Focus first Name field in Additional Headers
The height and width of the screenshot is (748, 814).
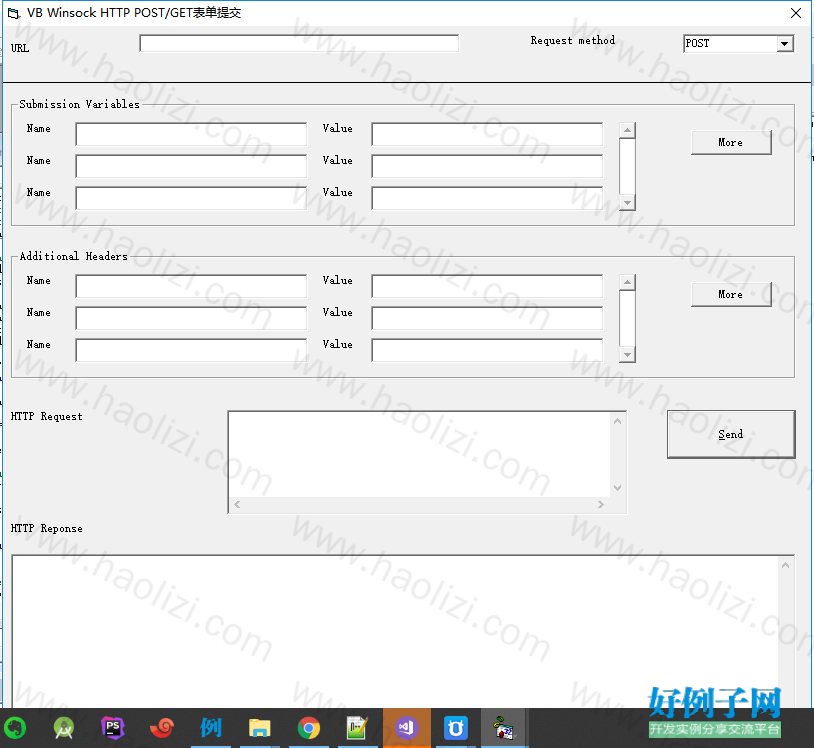click(191, 287)
